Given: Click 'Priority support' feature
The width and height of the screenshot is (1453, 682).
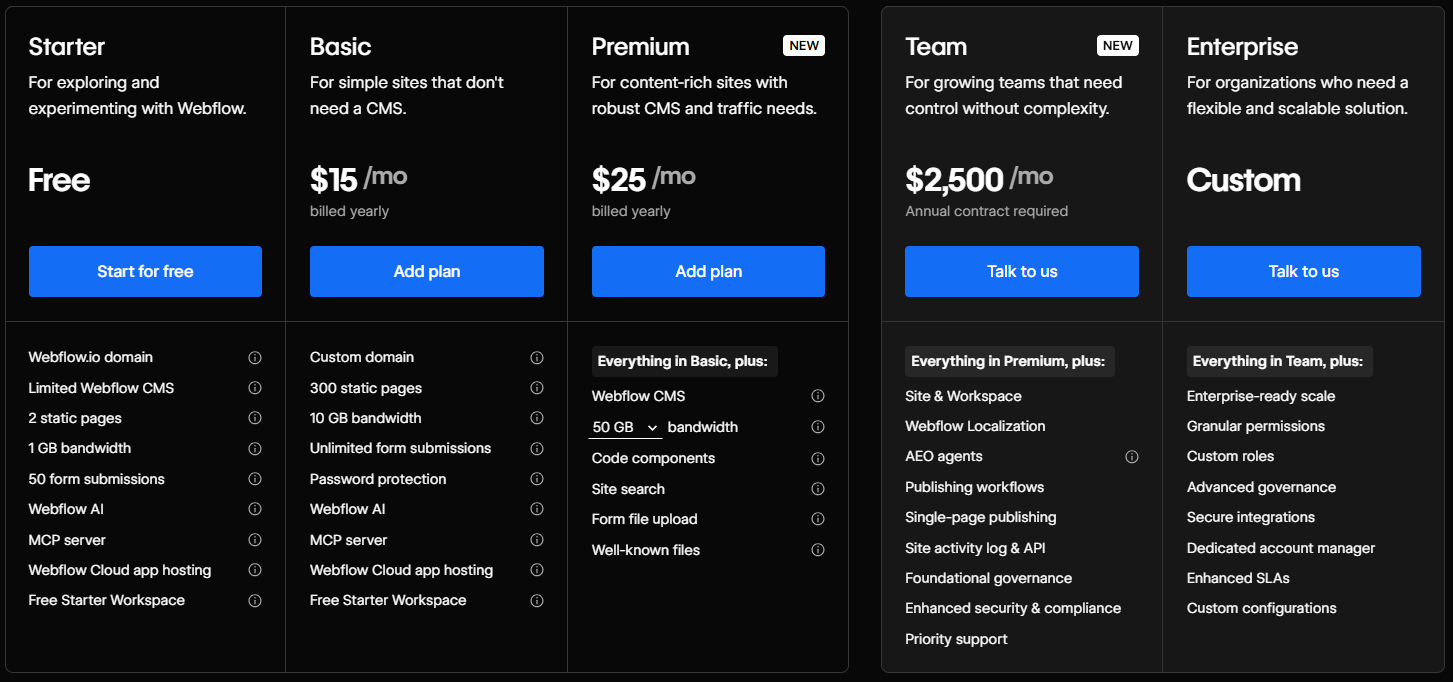Looking at the screenshot, I should [957, 639].
